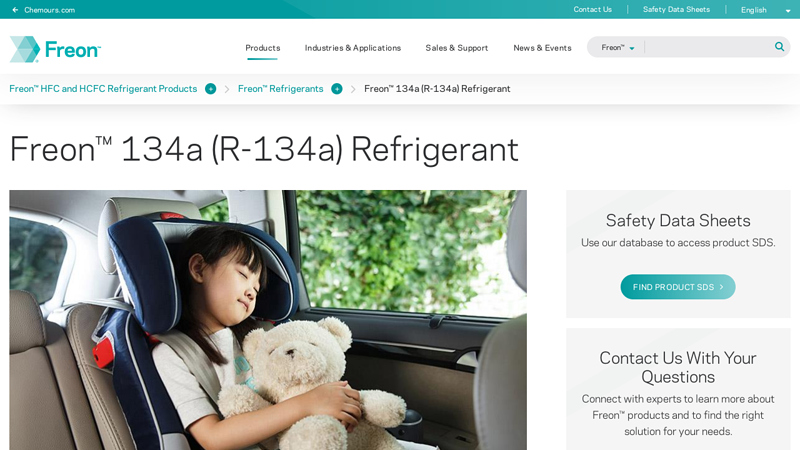Viewport: 800px width, 450px height.
Task: Open the English language dropdown
Action: [x=765, y=10]
